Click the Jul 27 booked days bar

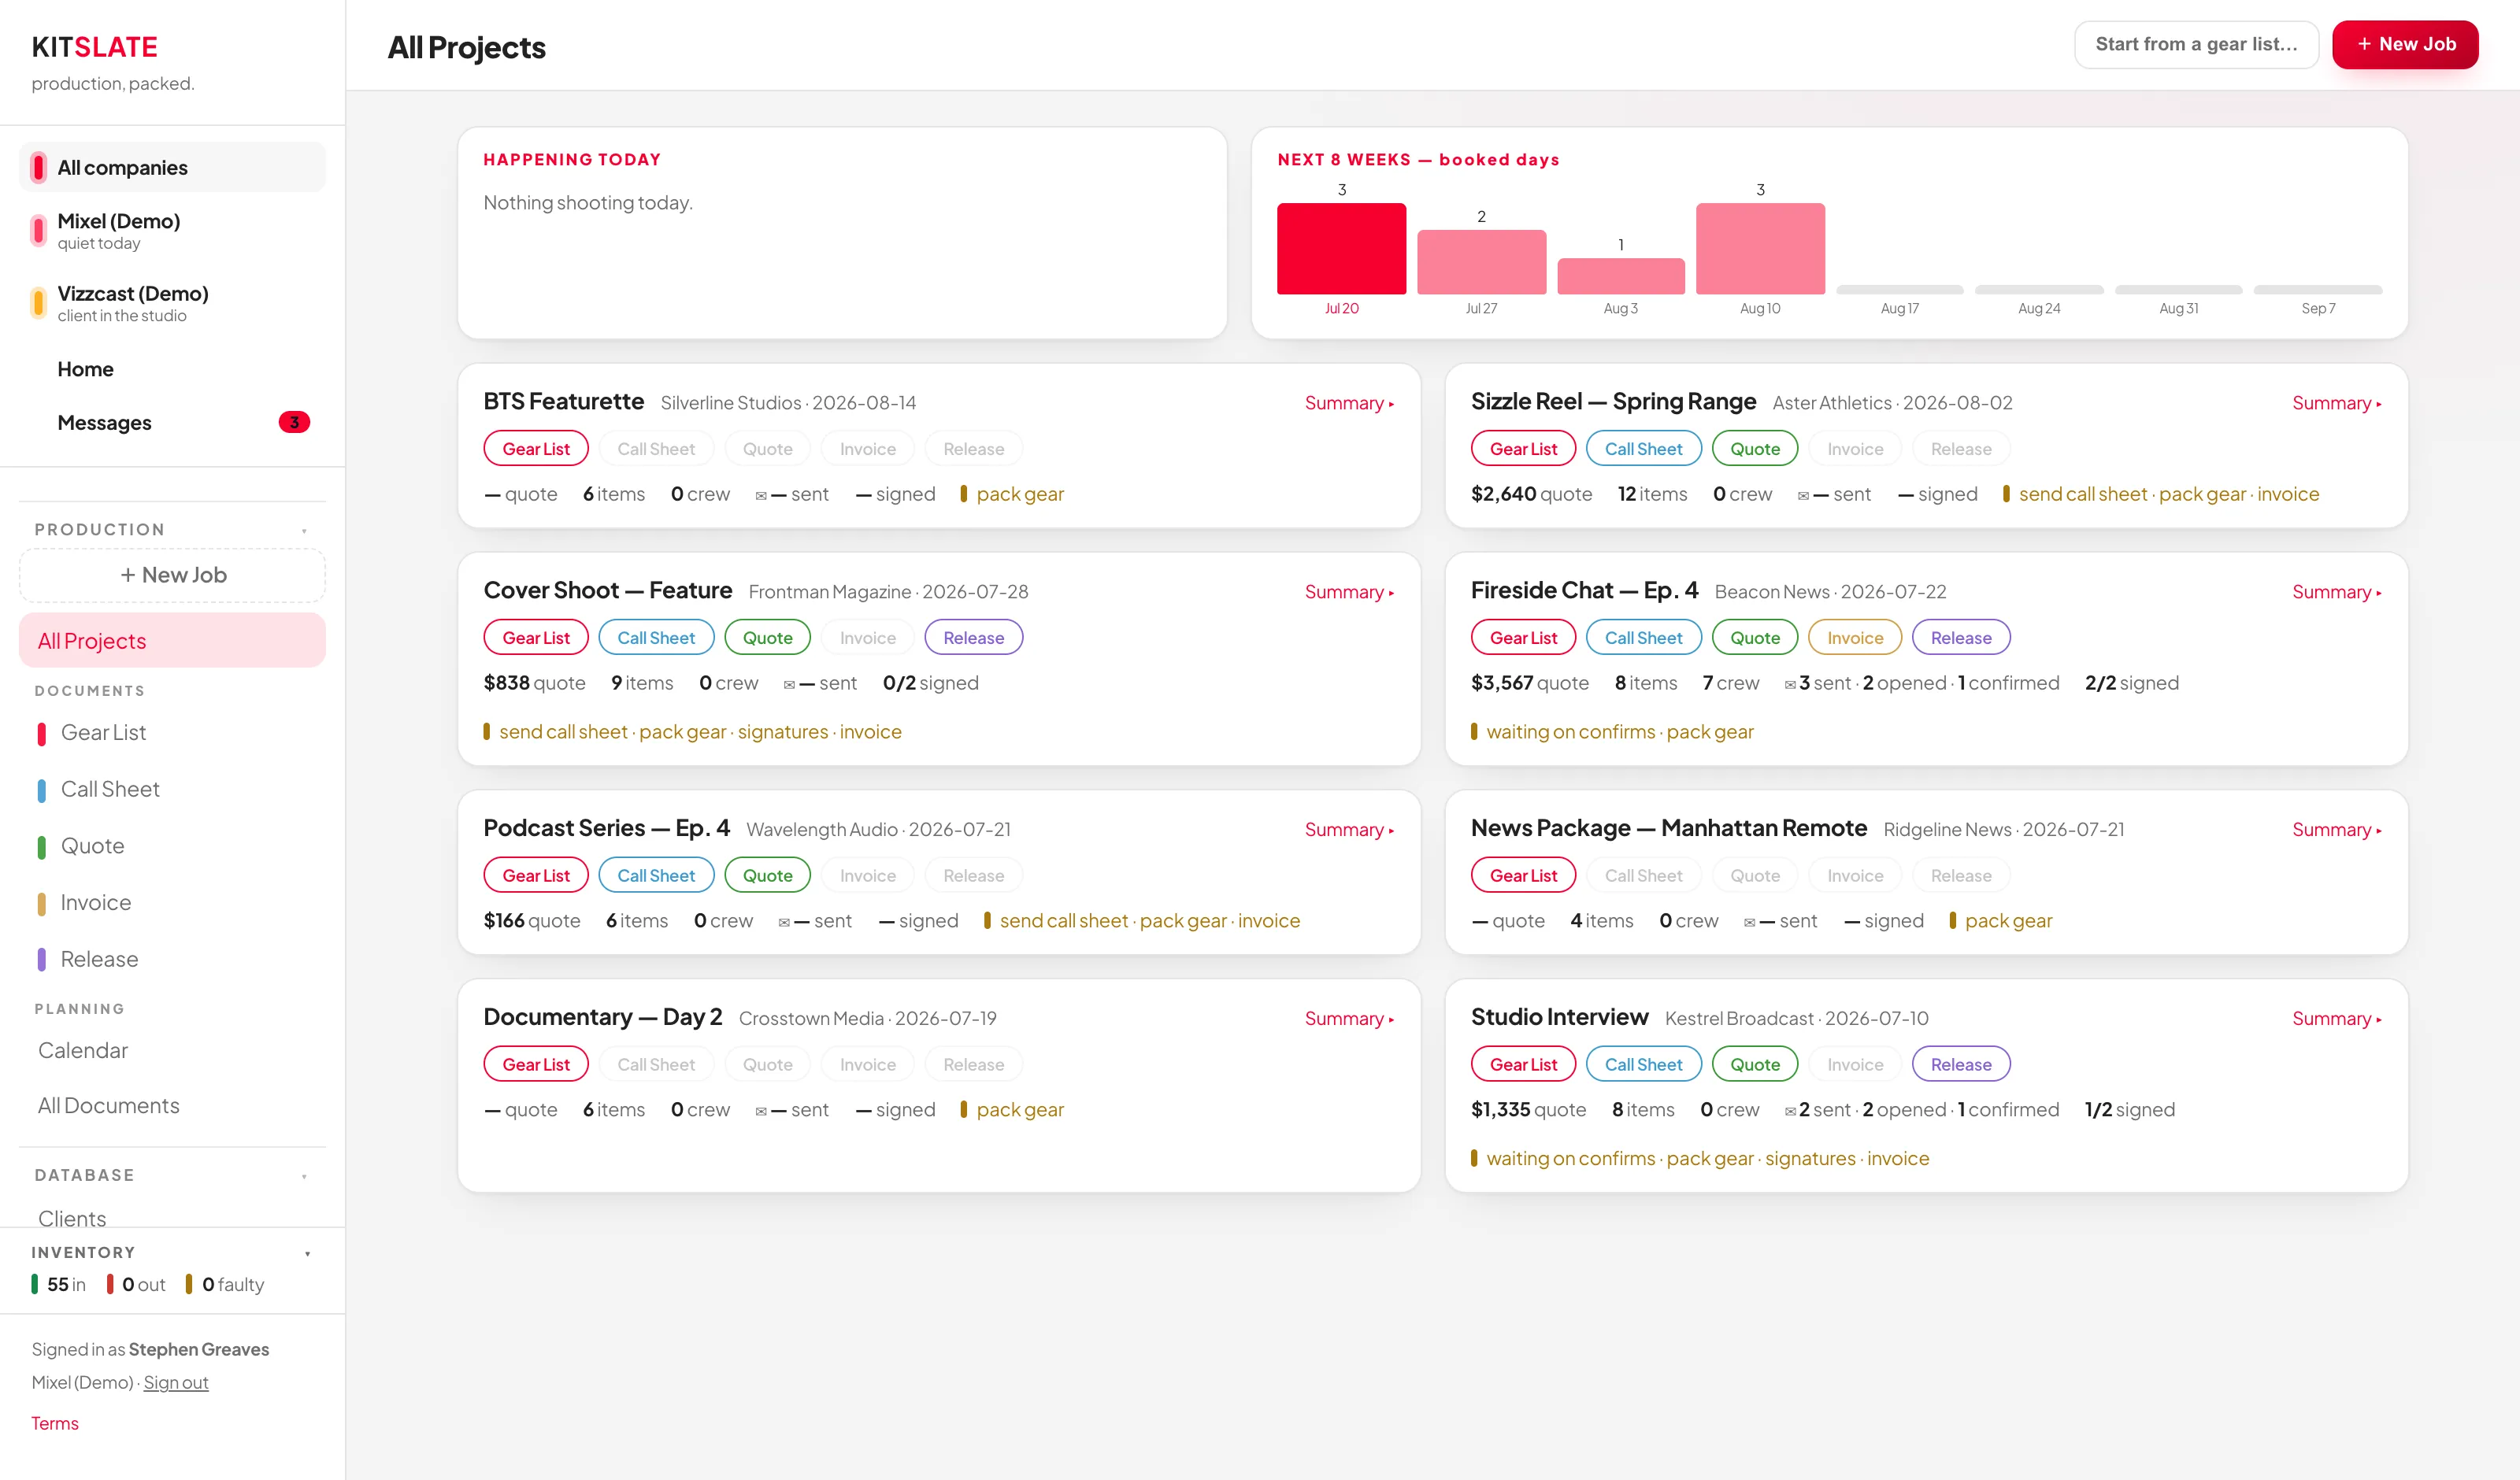pyautogui.click(x=1481, y=262)
